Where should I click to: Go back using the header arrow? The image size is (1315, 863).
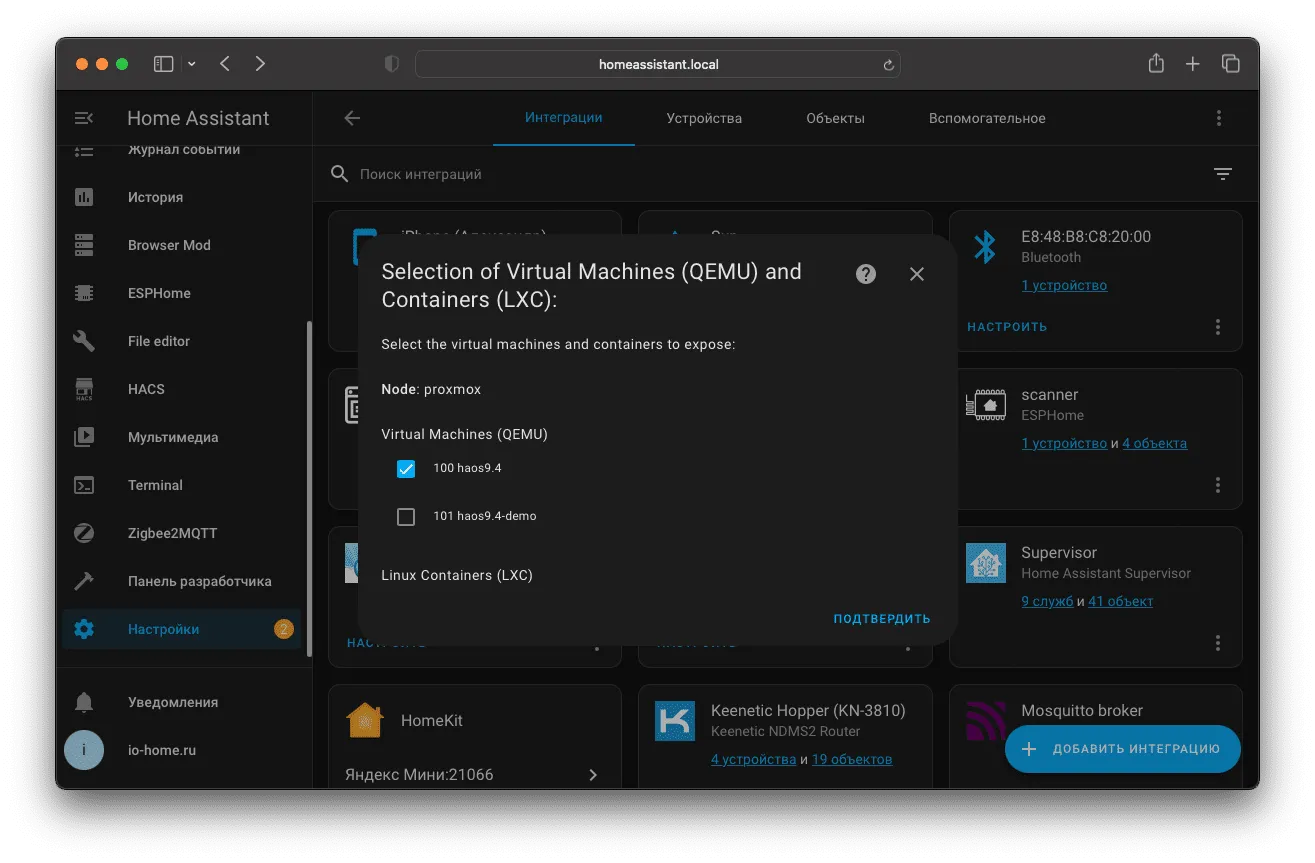pyautogui.click(x=352, y=118)
